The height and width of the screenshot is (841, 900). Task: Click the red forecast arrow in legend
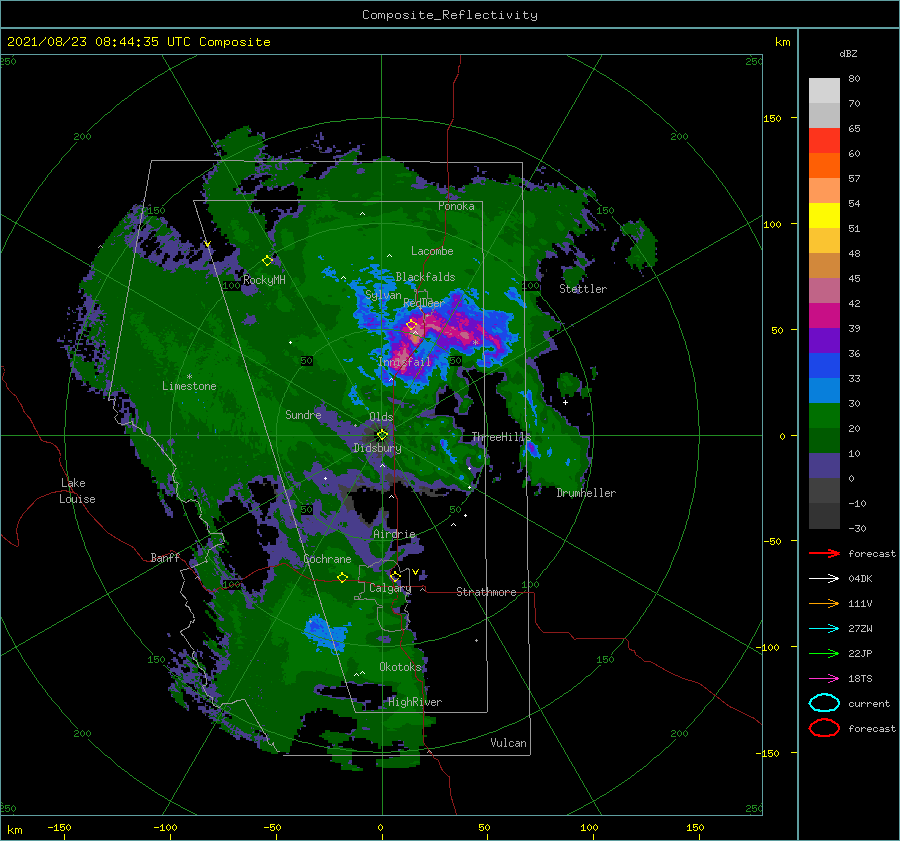[824, 553]
